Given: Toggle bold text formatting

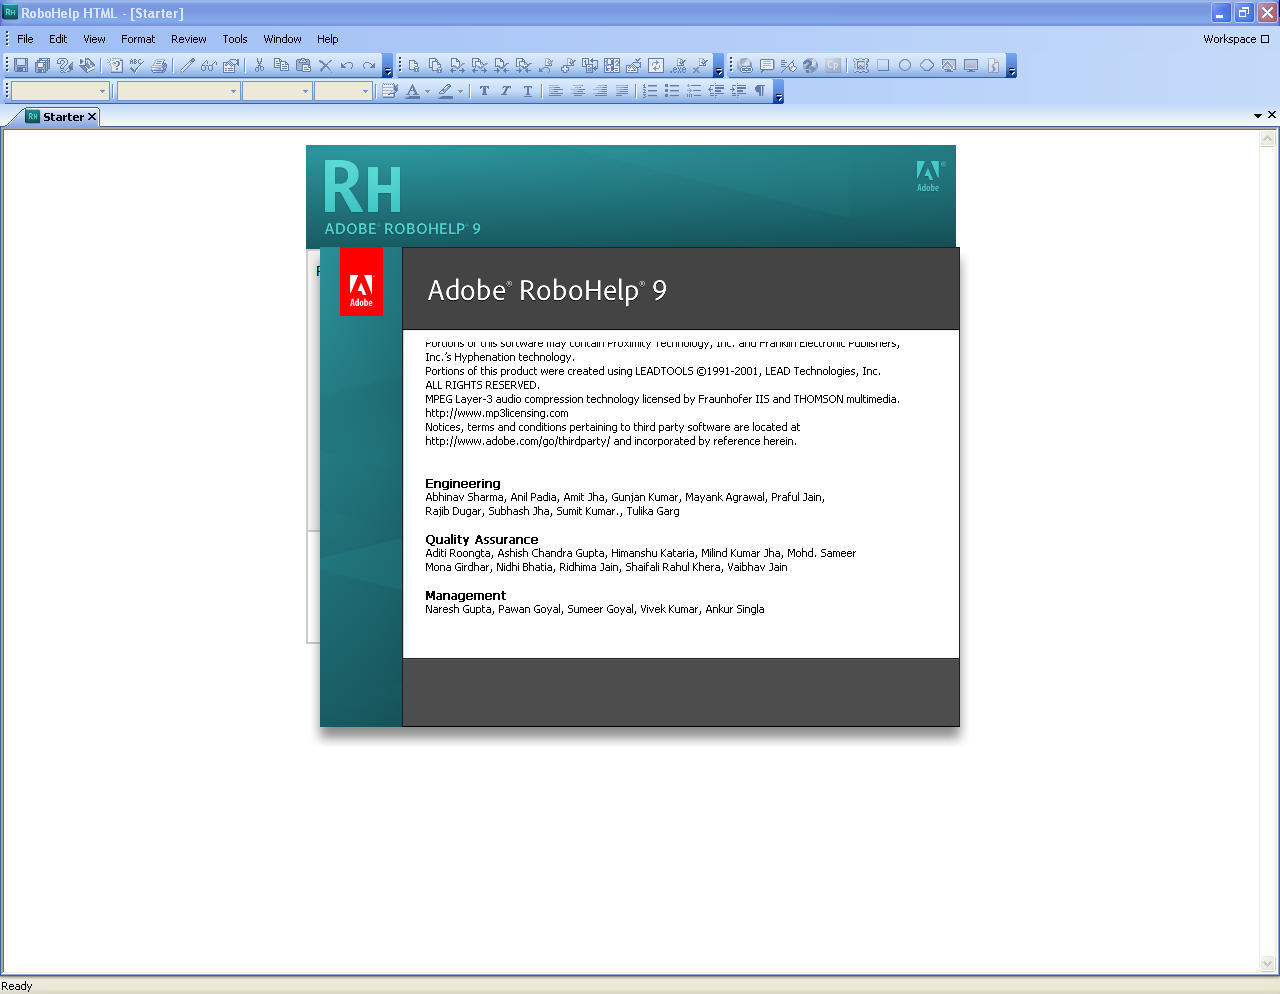Looking at the screenshot, I should pos(484,91).
